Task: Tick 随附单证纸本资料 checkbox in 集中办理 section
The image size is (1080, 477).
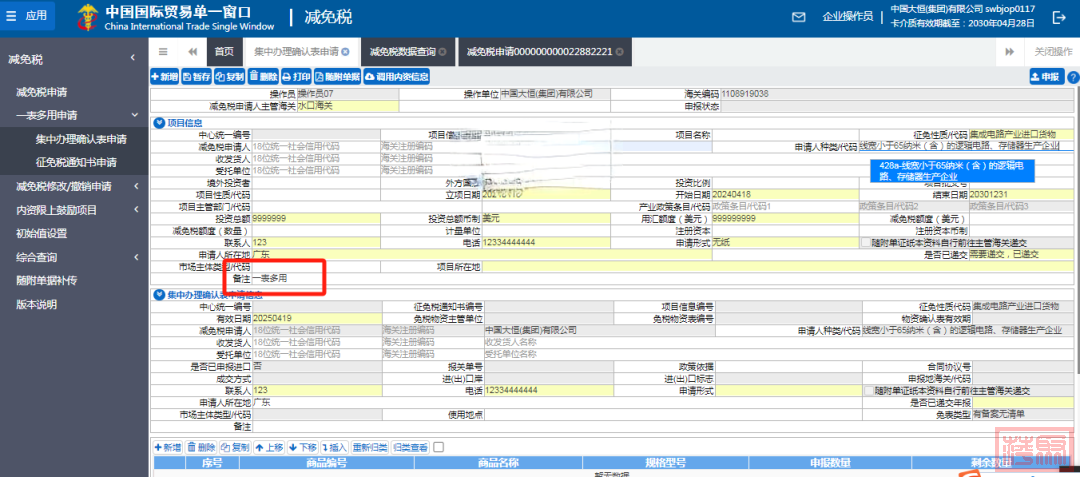Action: tap(868, 390)
